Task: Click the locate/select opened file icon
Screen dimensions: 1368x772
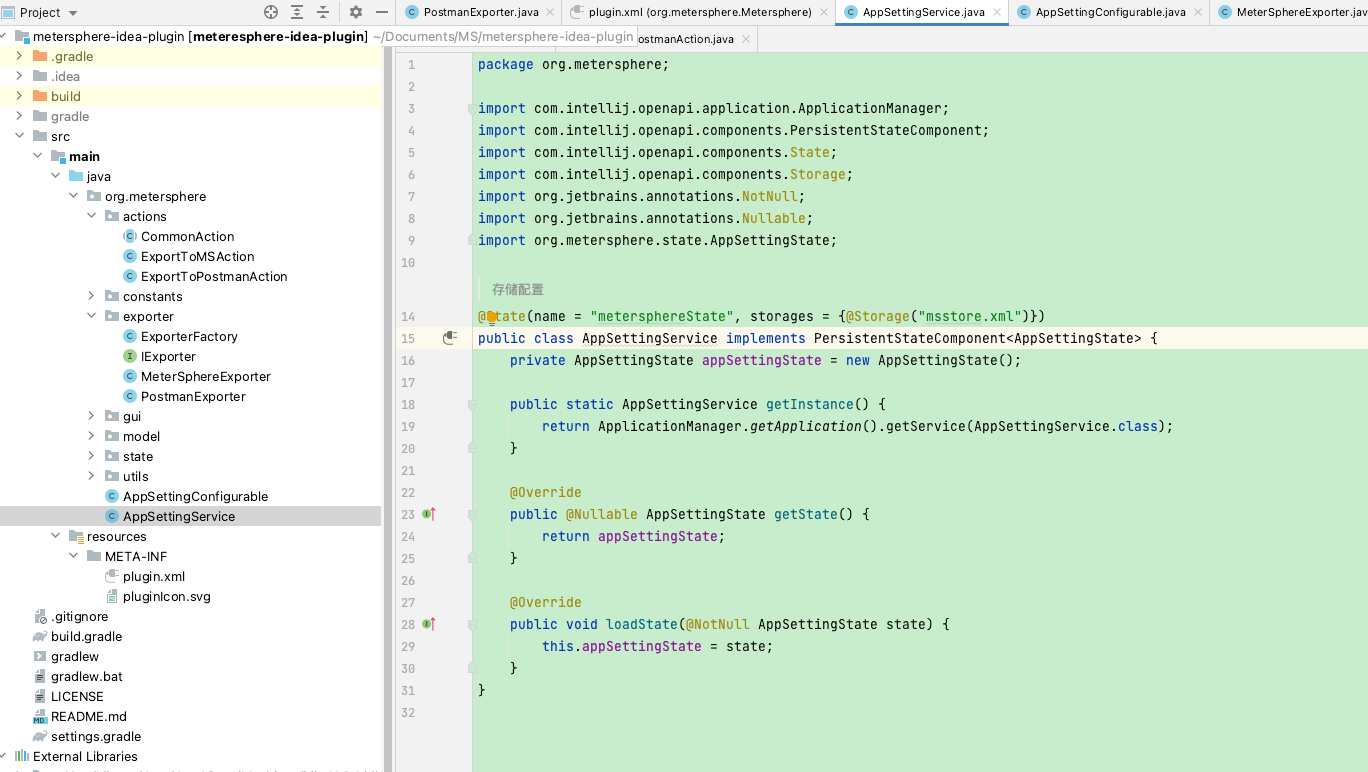Action: coord(271,12)
